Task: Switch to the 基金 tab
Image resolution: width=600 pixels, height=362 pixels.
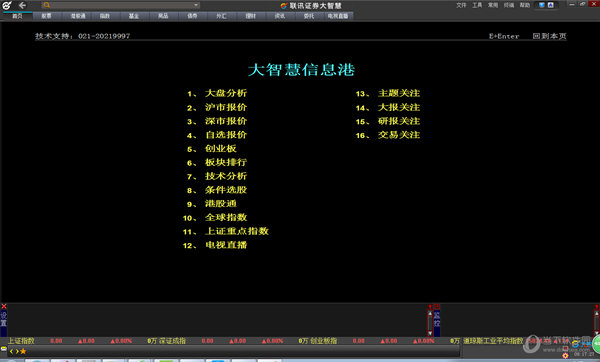Action: tap(134, 16)
